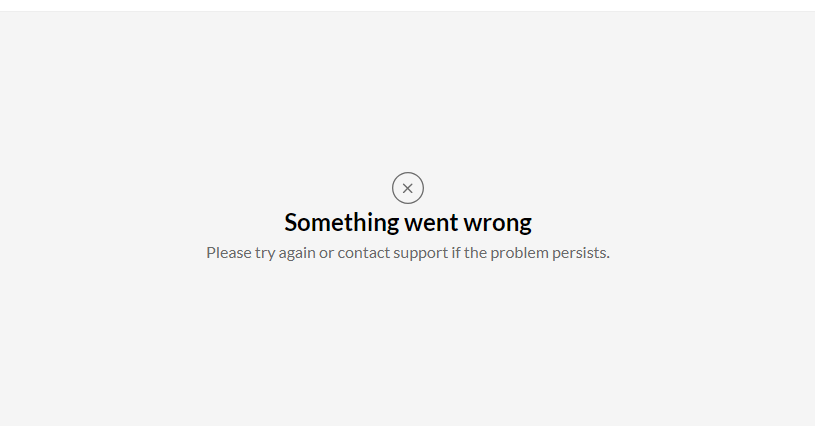The height and width of the screenshot is (426, 815).
Task: Click the bold error title text
Action: (x=408, y=222)
